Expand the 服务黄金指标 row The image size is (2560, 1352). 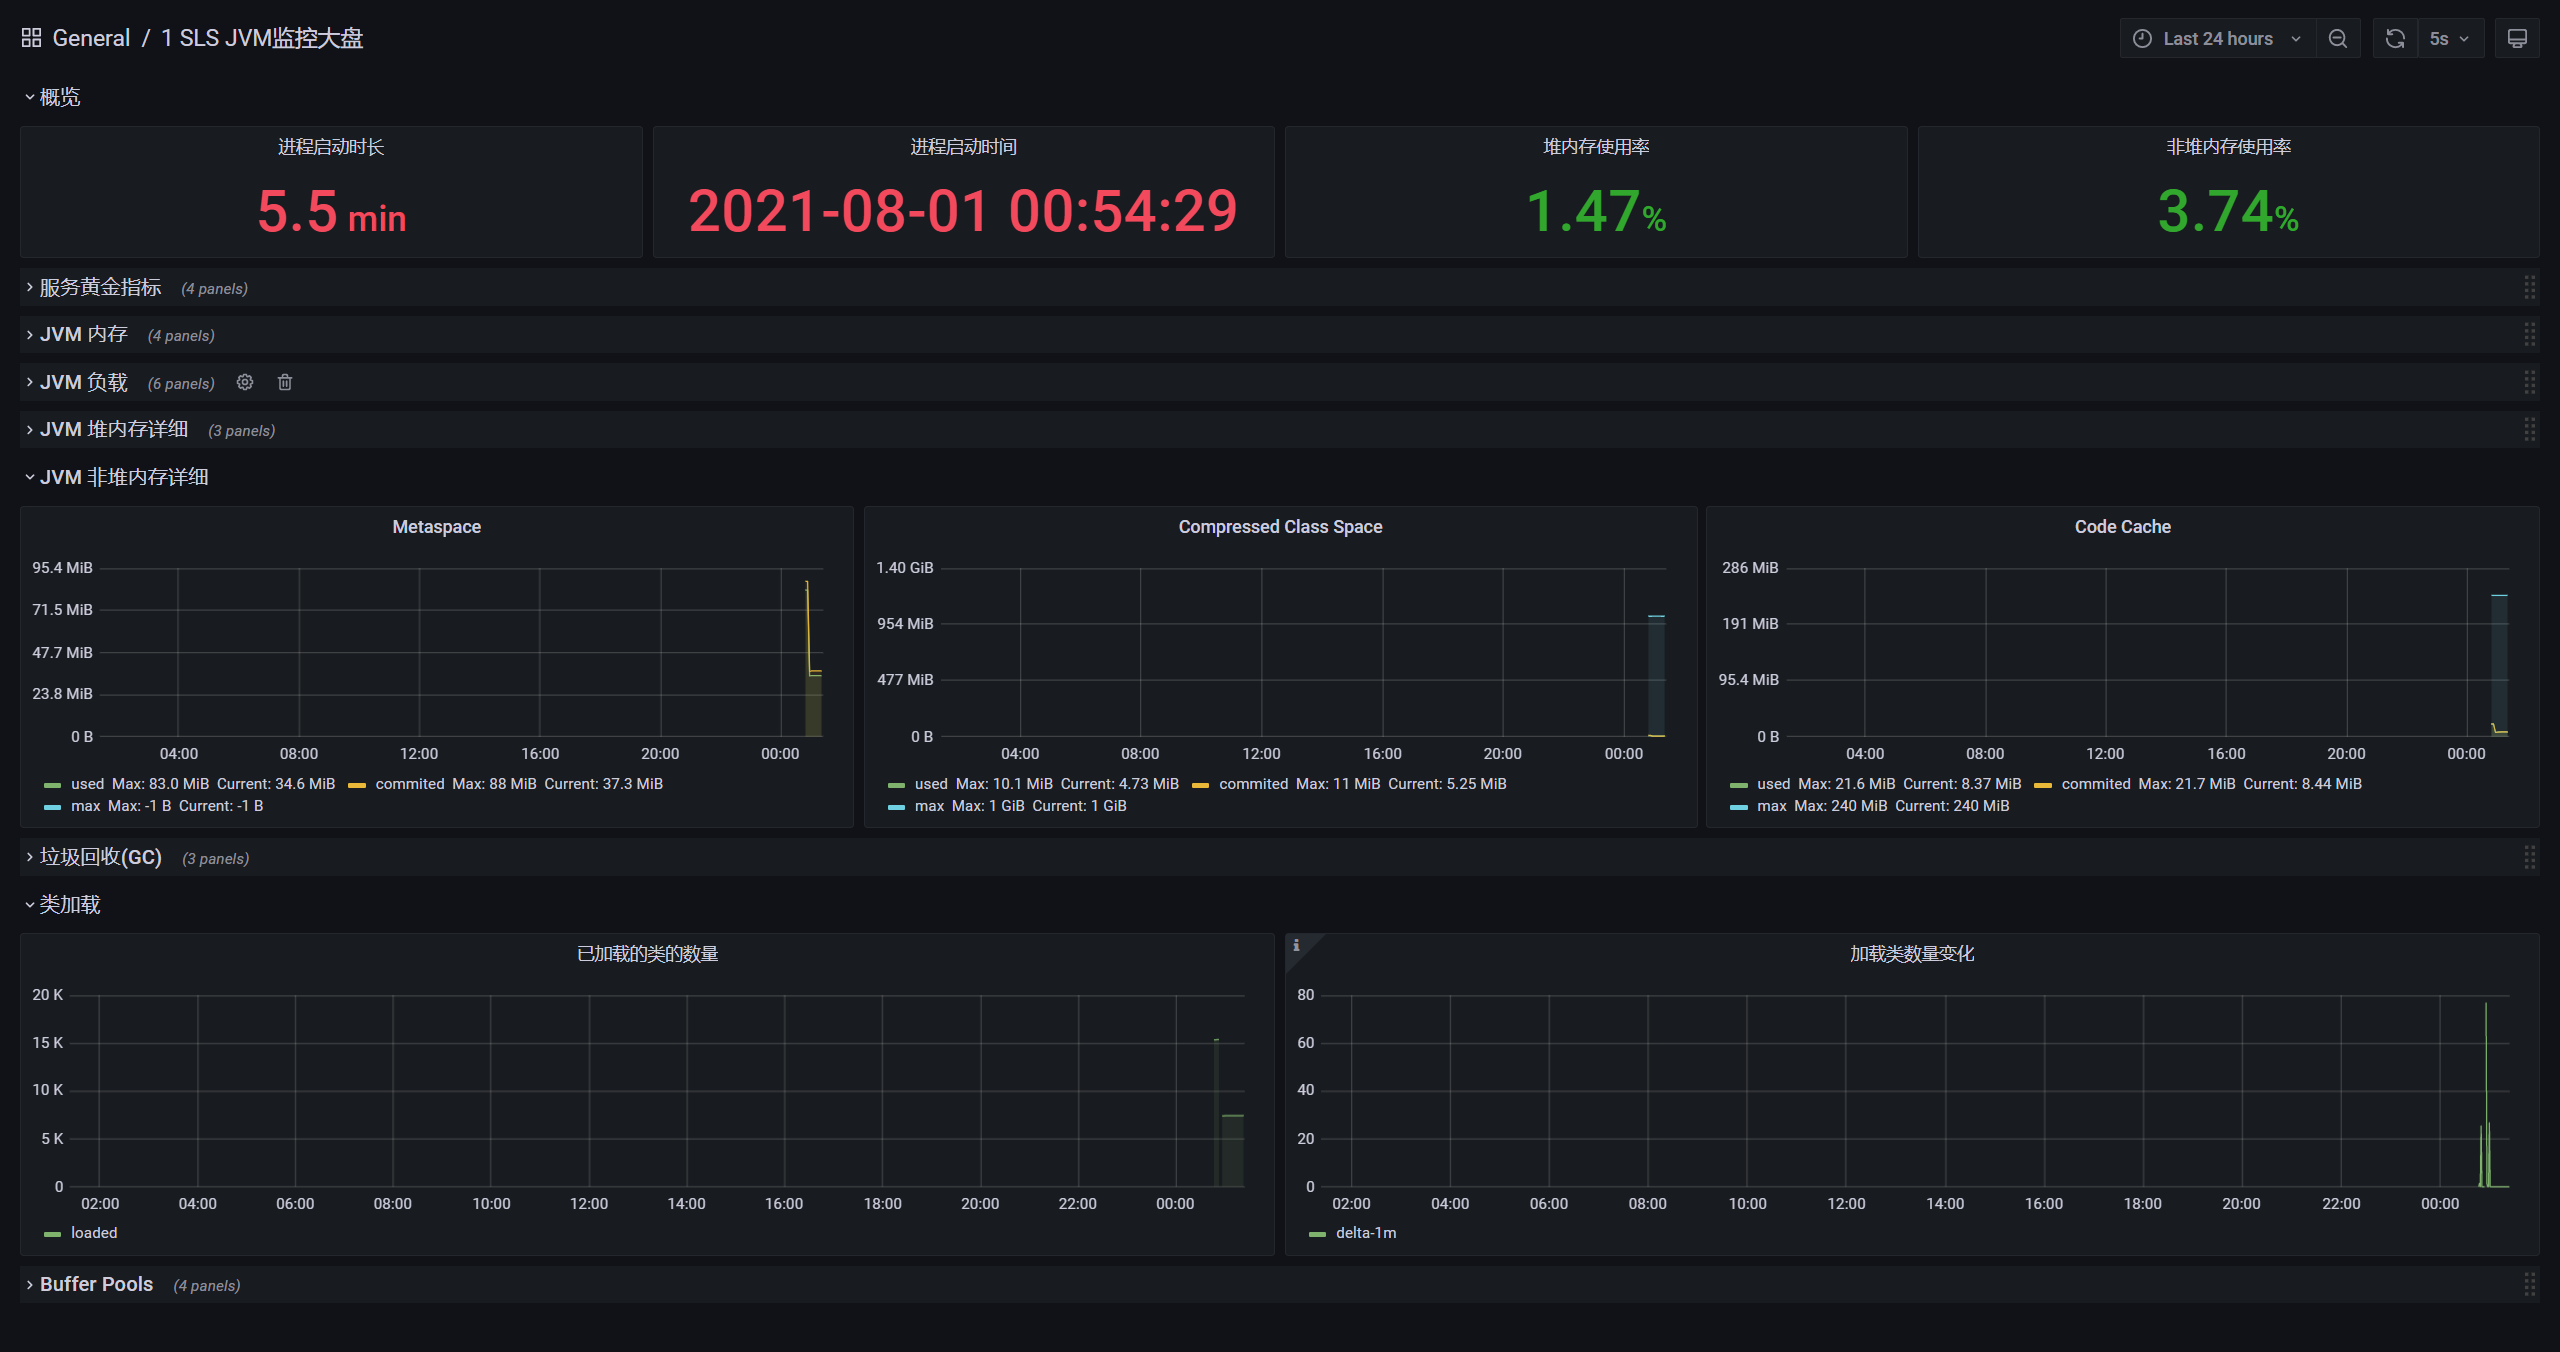(100, 288)
